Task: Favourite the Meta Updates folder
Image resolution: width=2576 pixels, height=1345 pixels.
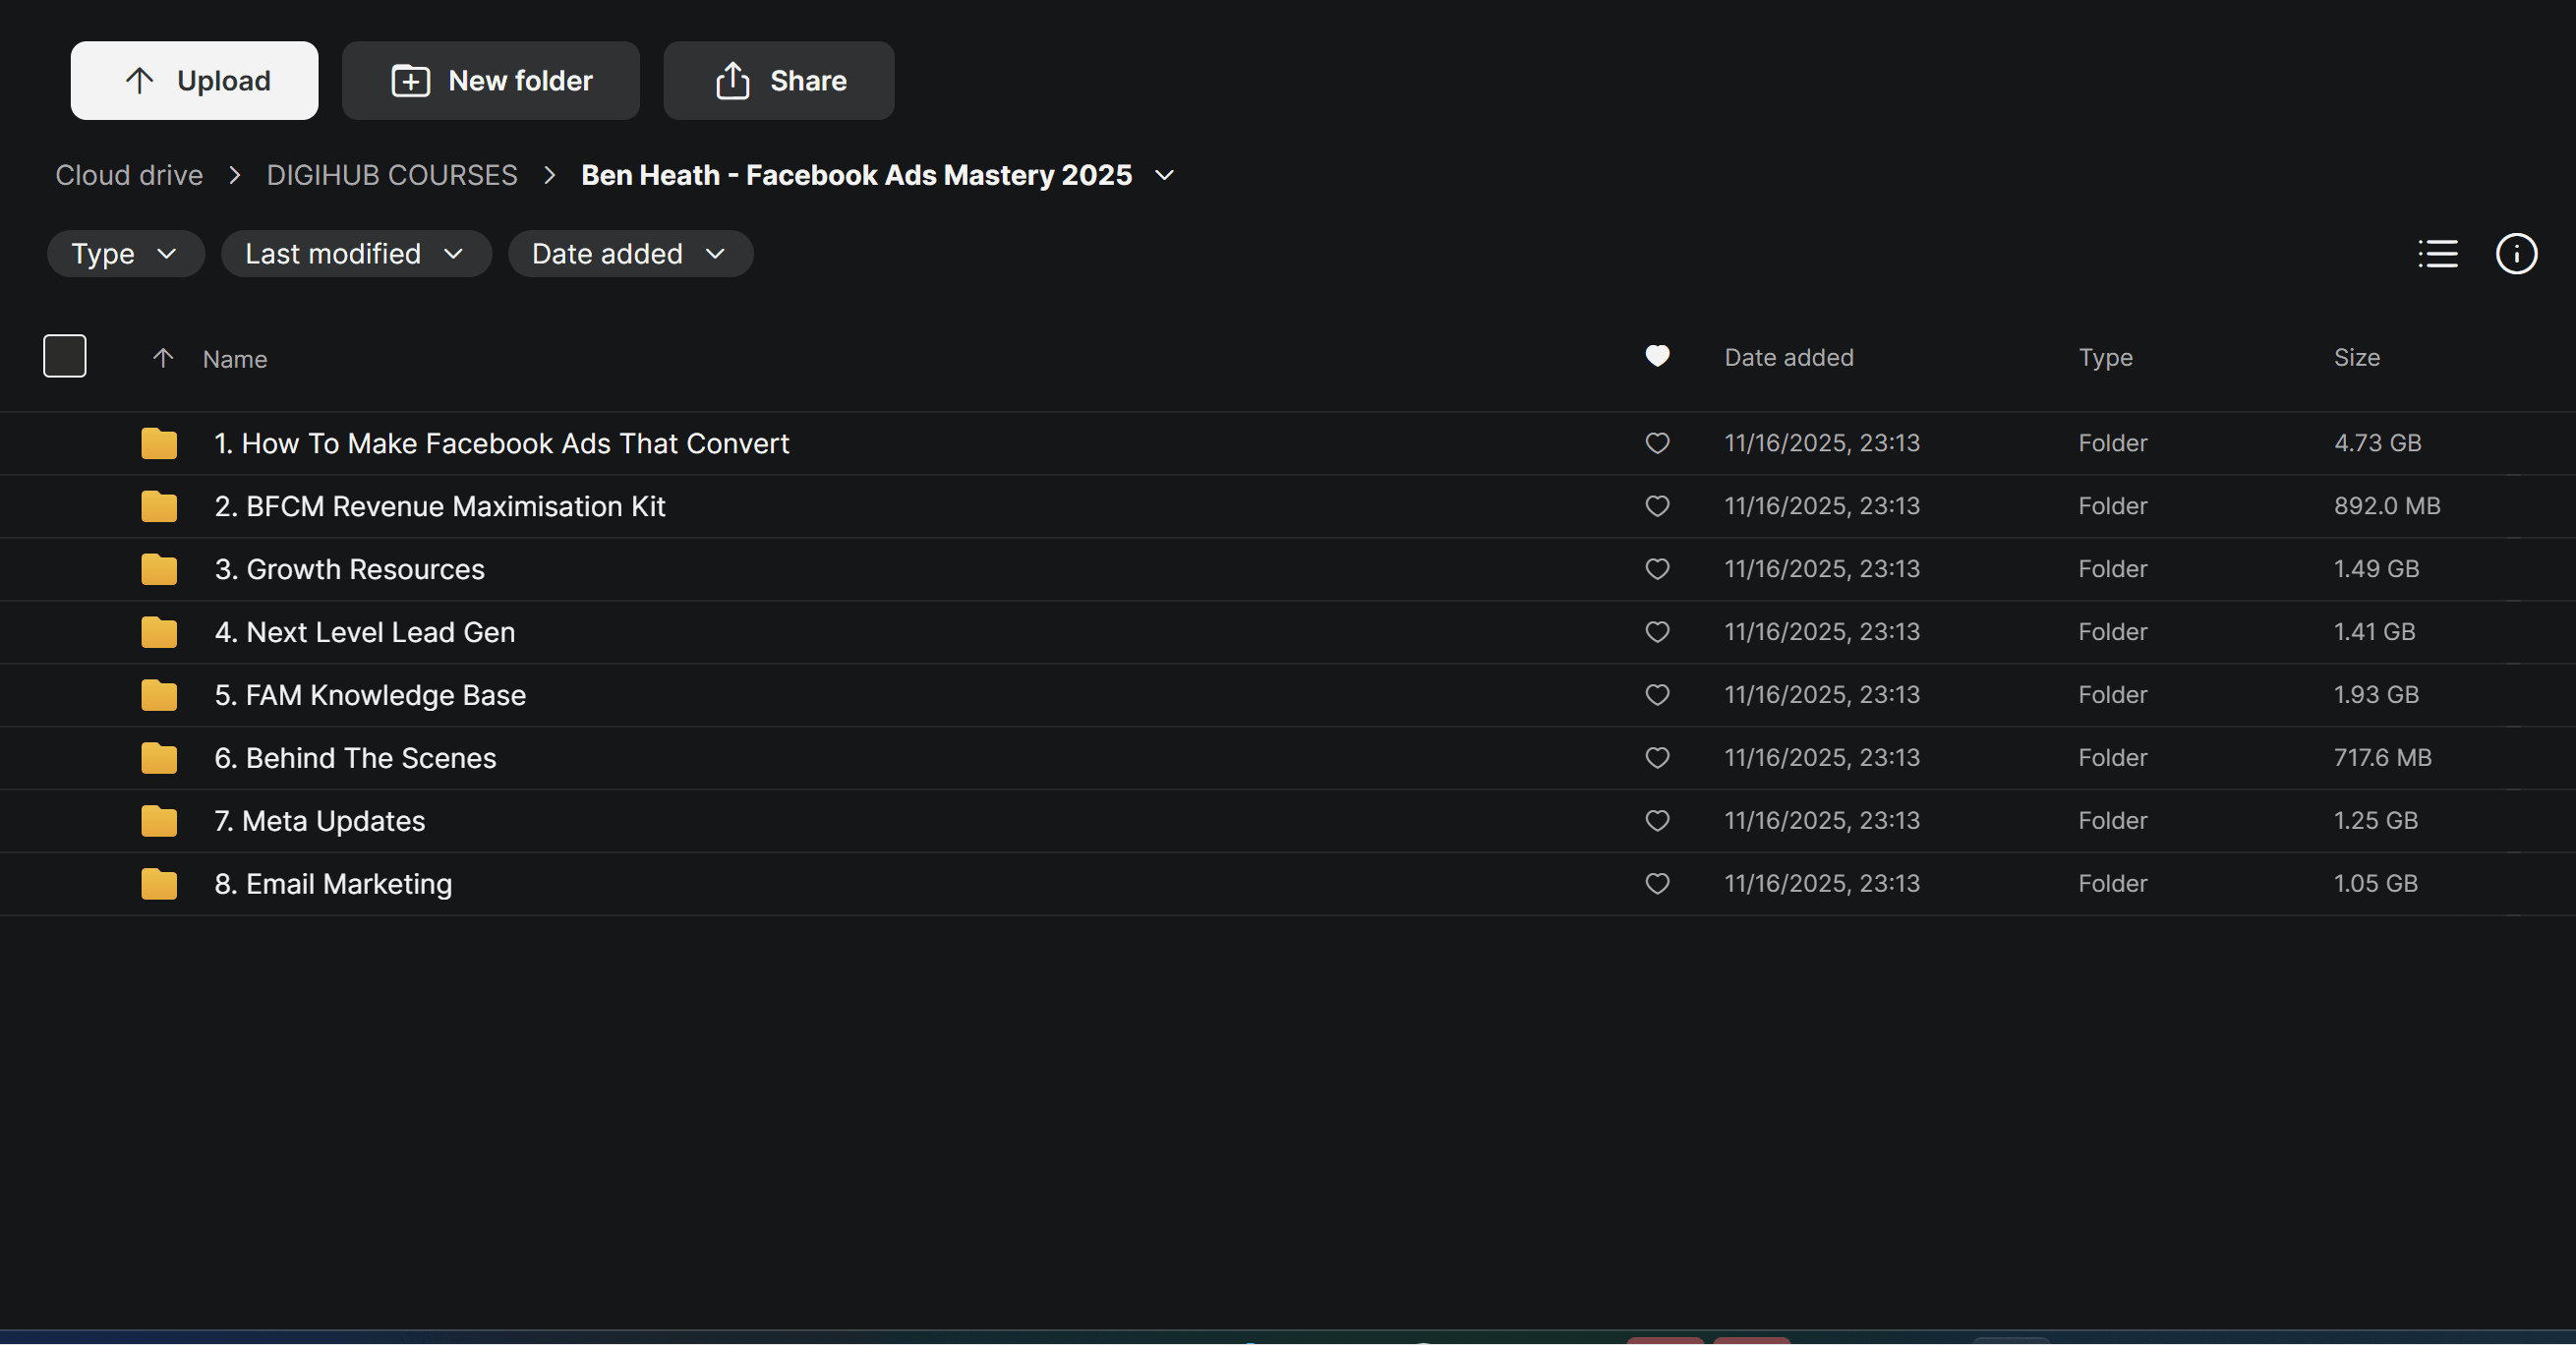Action: (x=1657, y=821)
